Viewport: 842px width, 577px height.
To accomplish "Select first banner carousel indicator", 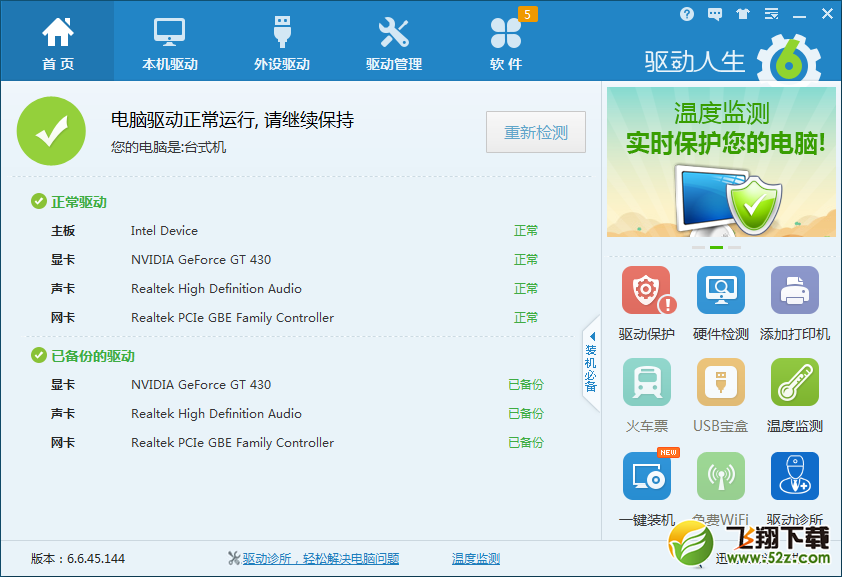I will pyautogui.click(x=698, y=247).
